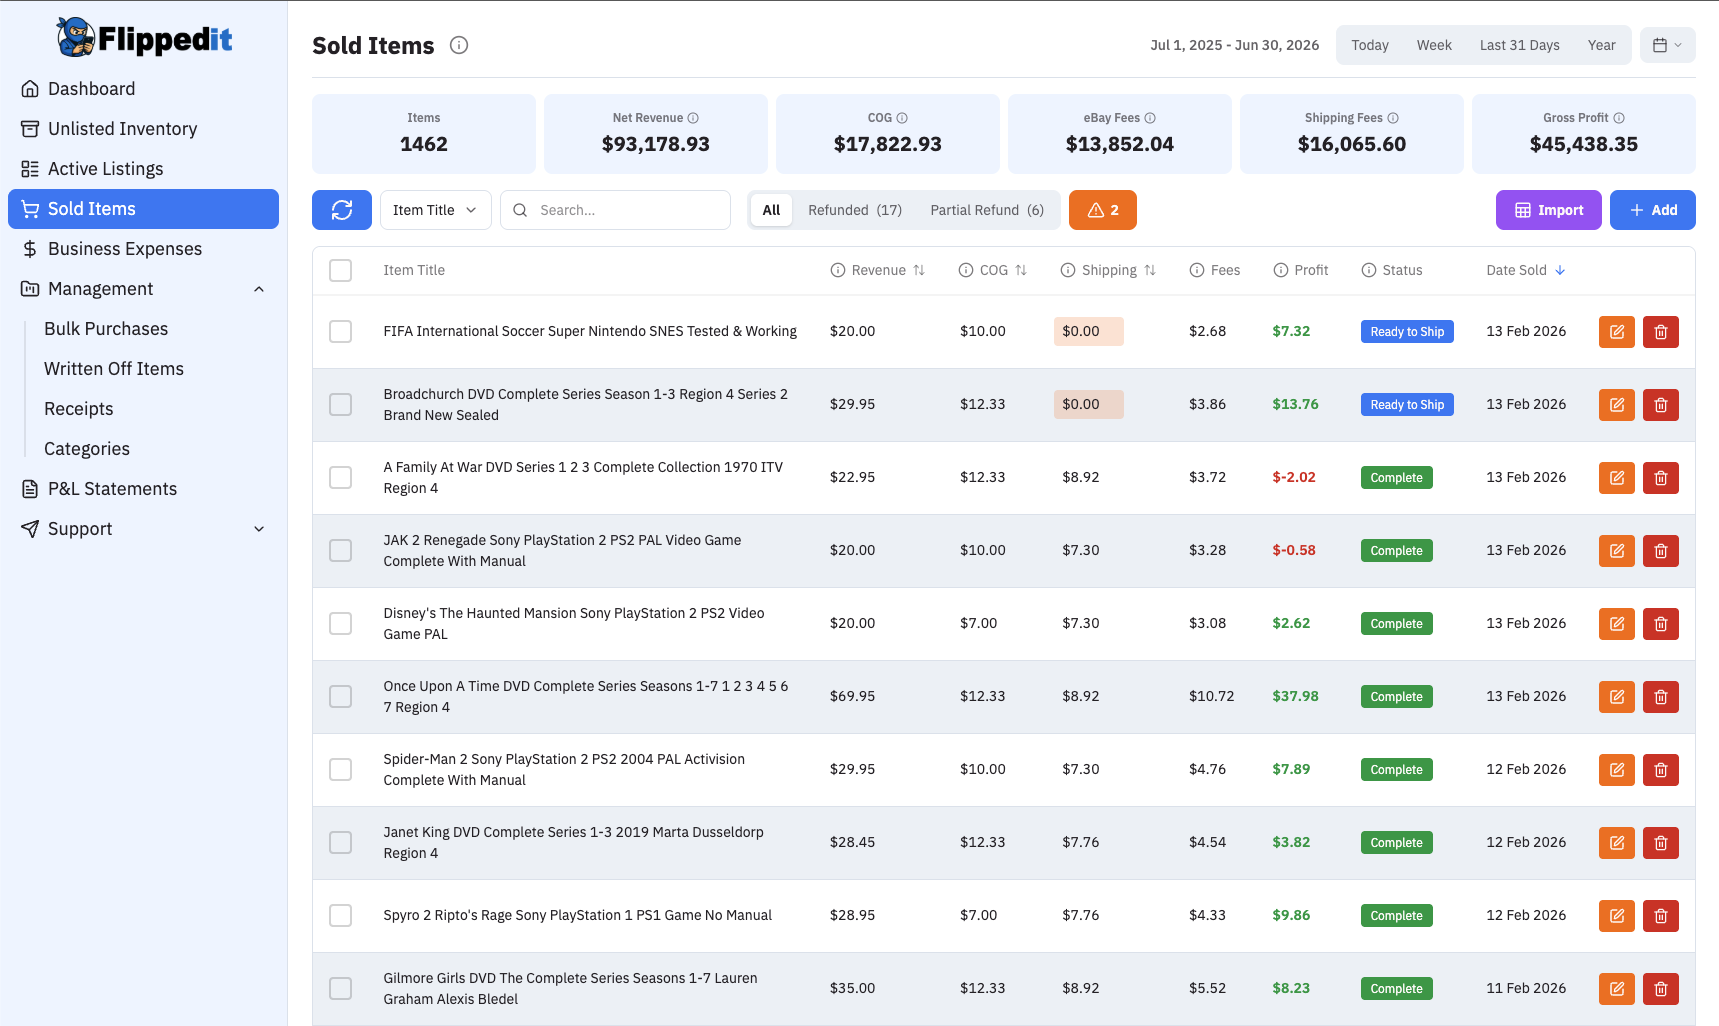
Task: Click the refresh icon above the items table
Action: click(x=341, y=210)
